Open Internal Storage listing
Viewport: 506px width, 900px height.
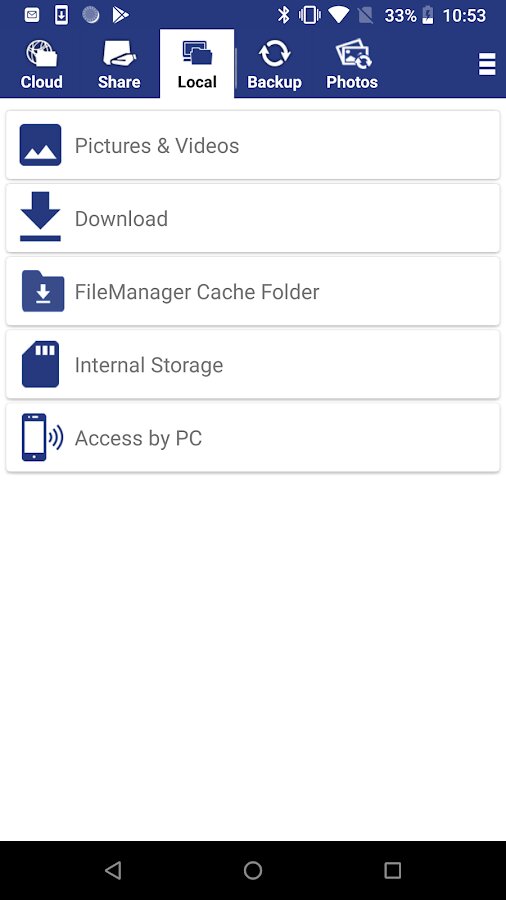[x=252, y=364]
